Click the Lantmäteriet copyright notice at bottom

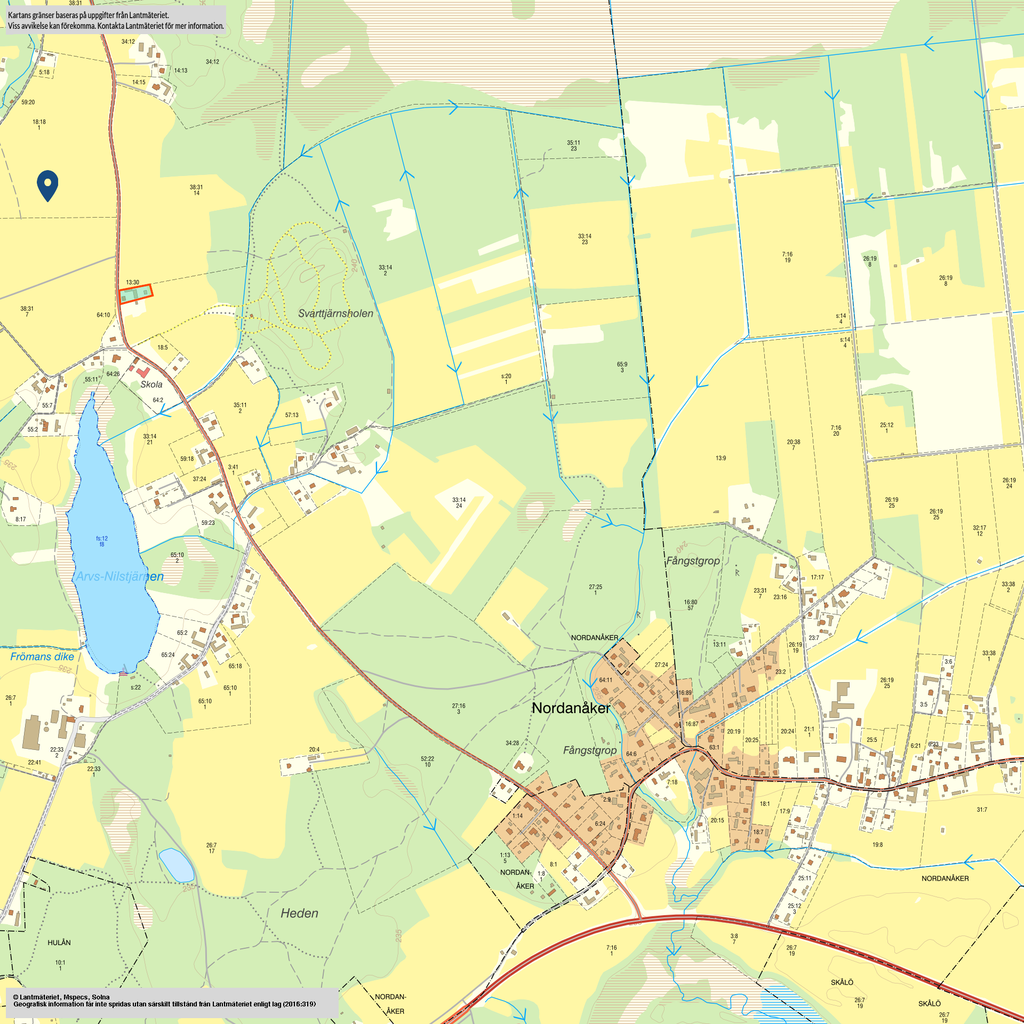tap(170, 1003)
